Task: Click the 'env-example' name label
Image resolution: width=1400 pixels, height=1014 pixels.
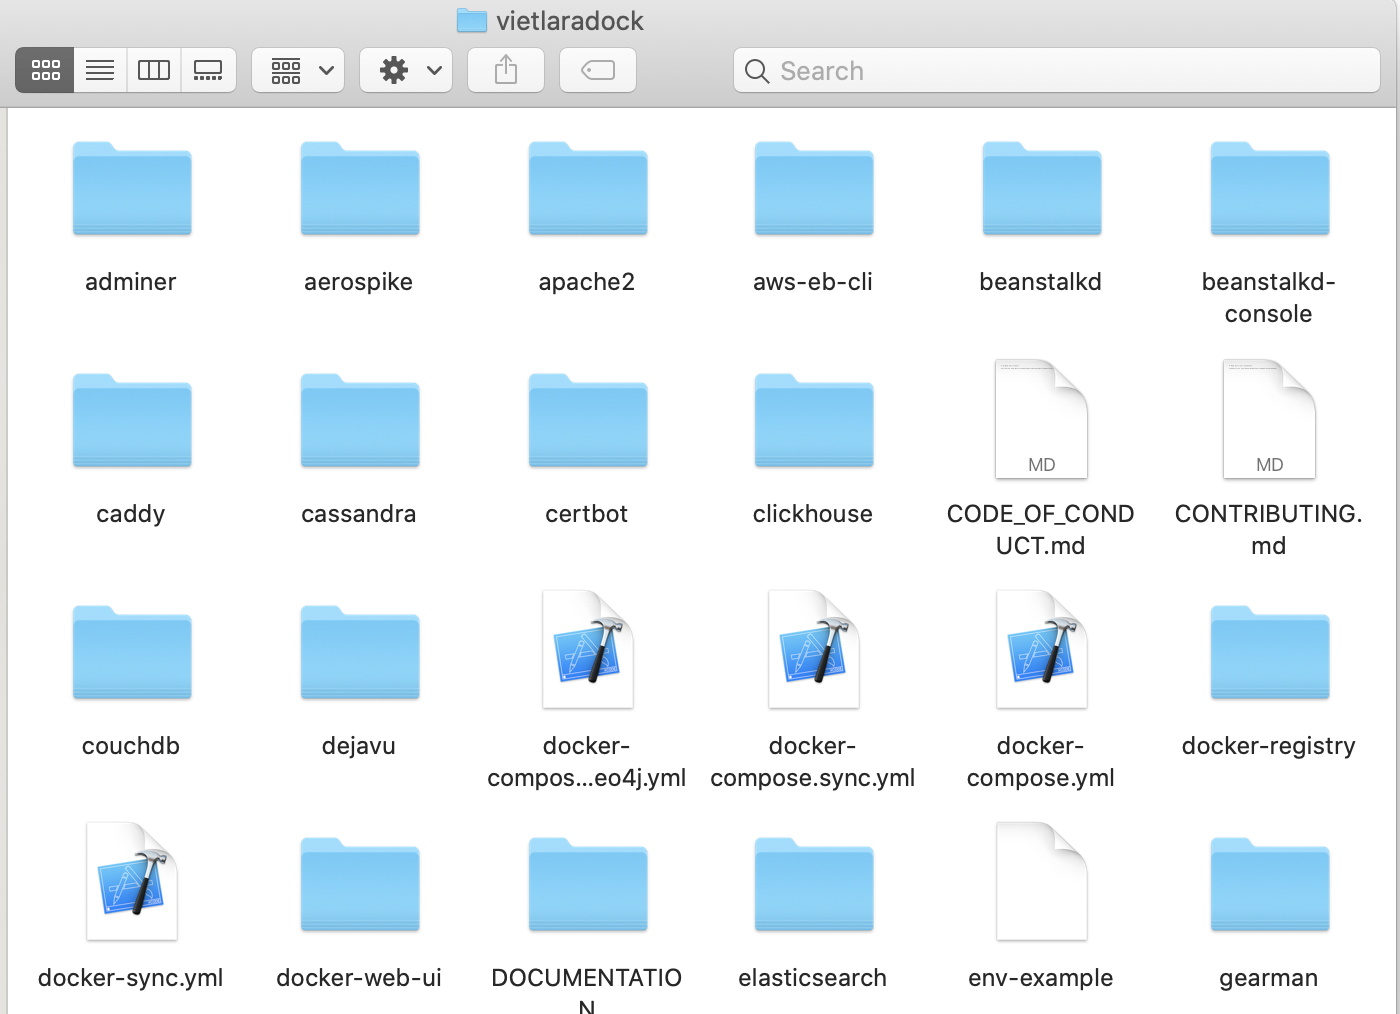Action: click(1041, 978)
